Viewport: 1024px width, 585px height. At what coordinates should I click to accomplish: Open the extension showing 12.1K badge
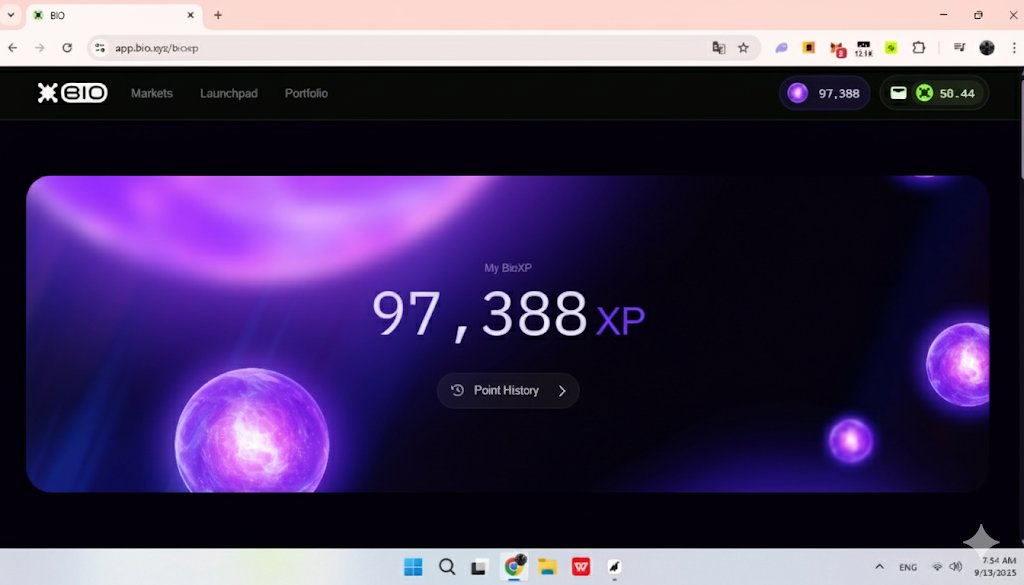pyautogui.click(x=863, y=49)
